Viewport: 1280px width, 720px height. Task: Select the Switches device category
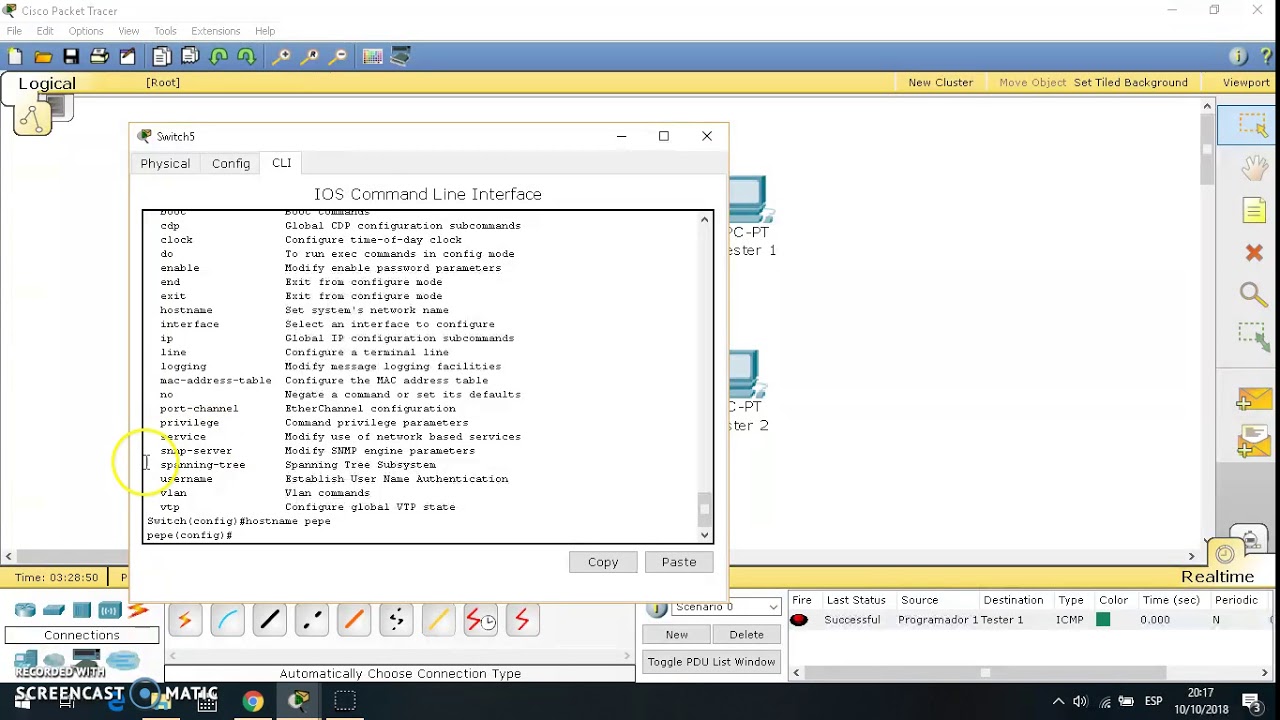tap(54, 610)
